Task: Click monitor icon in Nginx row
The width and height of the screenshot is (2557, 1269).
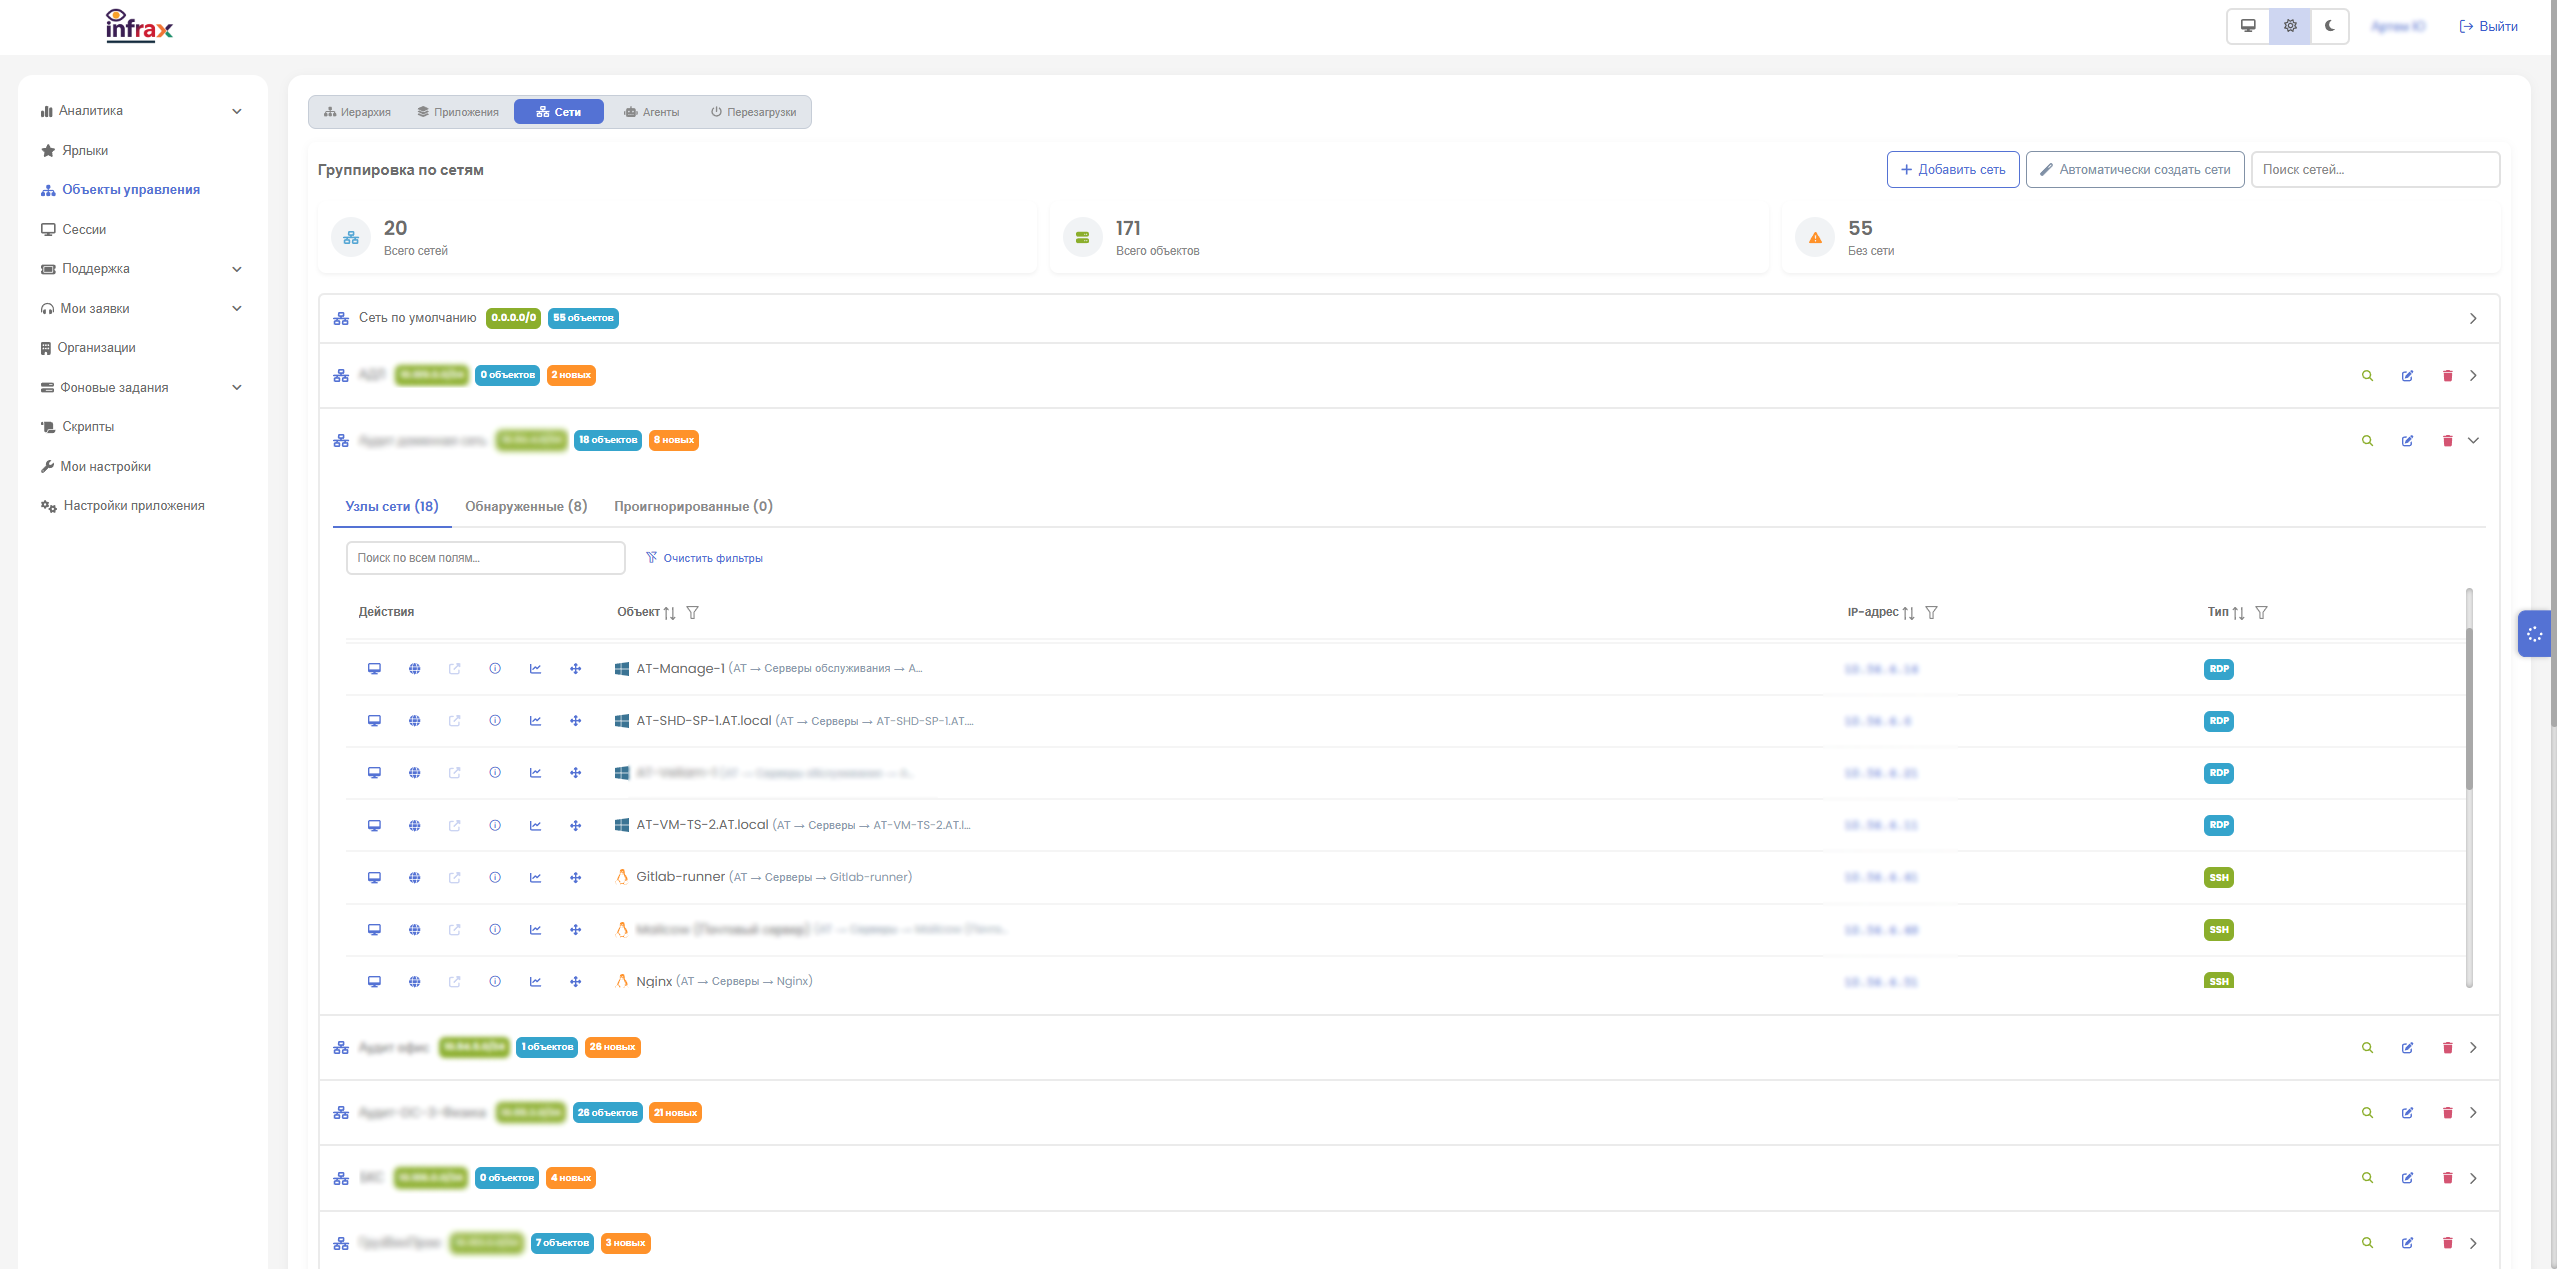Action: (x=374, y=982)
